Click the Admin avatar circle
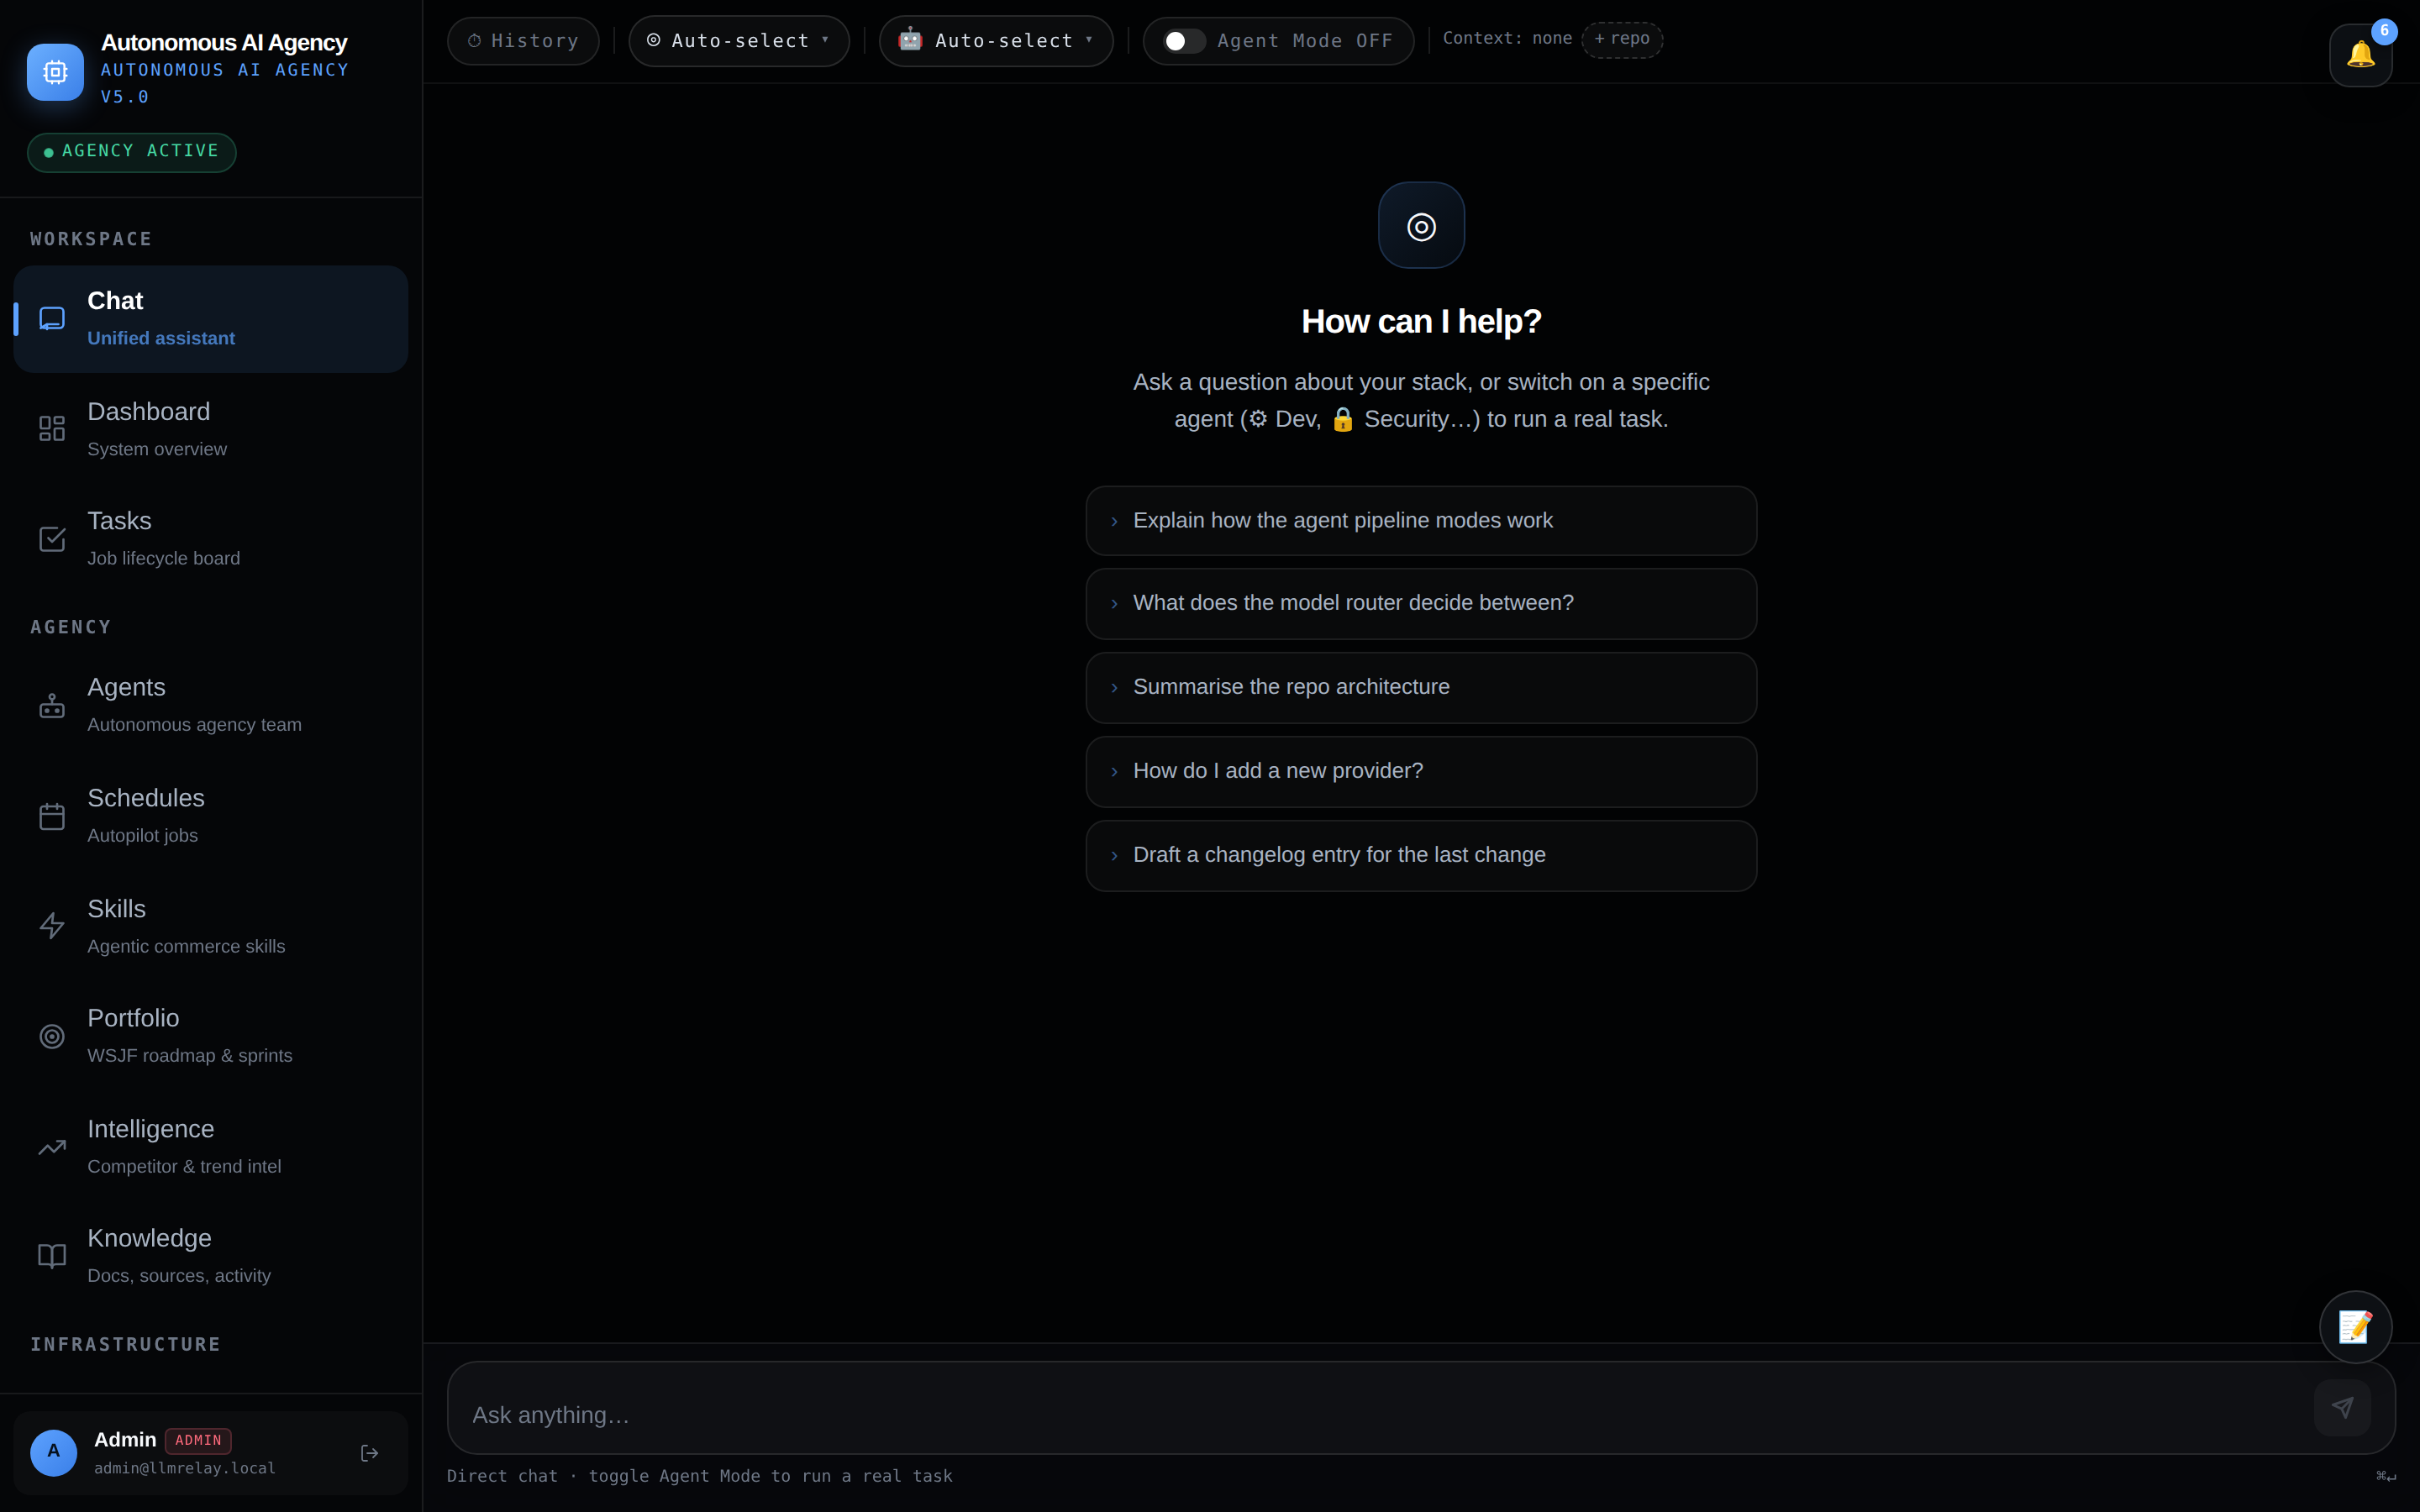 54,1453
